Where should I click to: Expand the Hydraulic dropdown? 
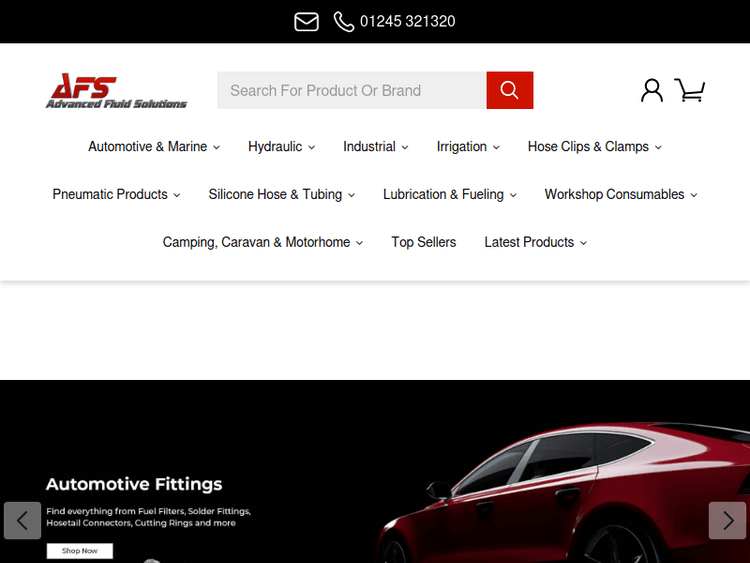coord(281,147)
